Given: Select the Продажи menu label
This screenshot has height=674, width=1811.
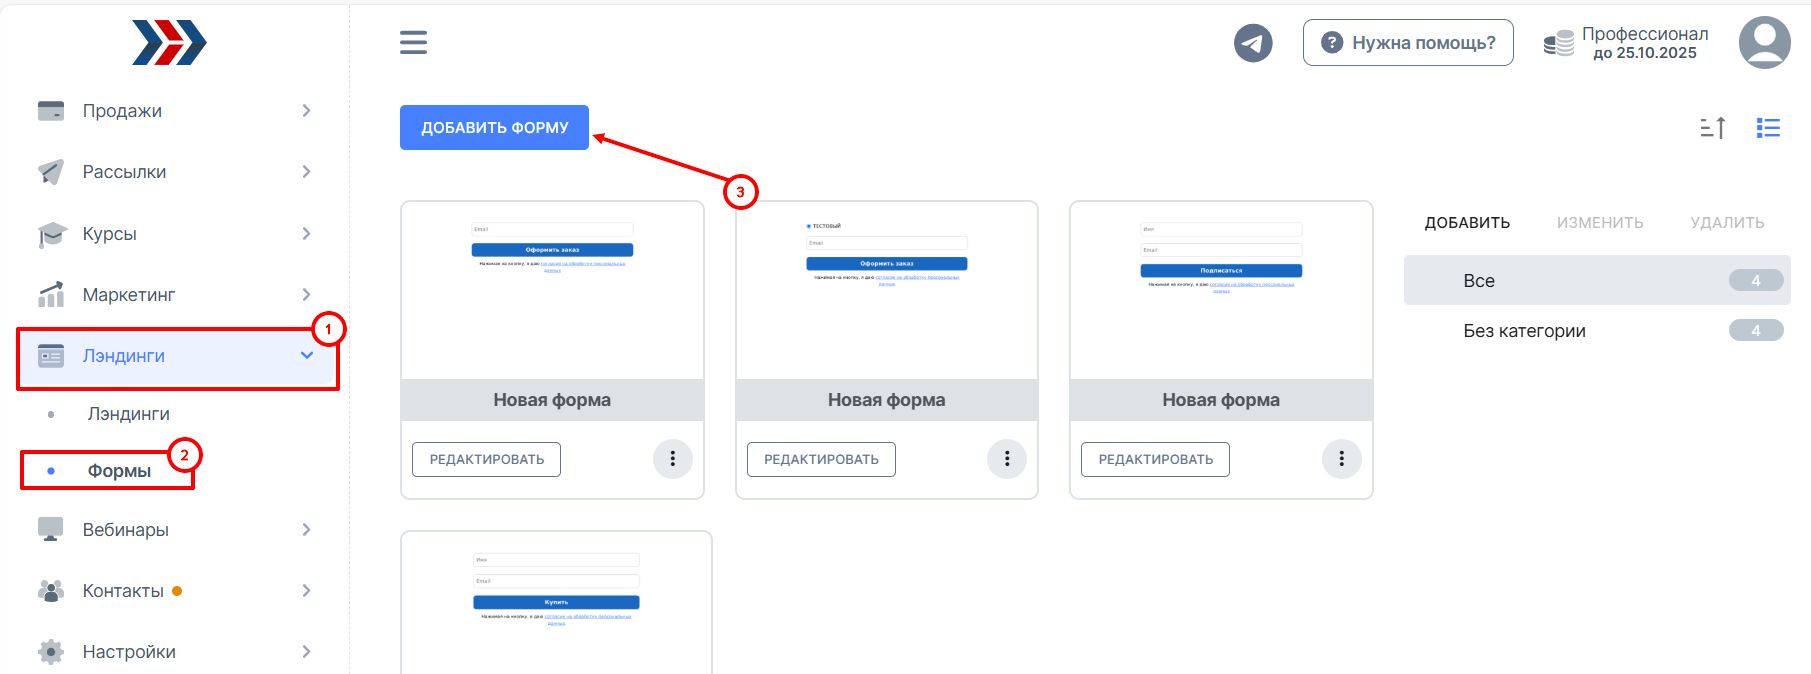Looking at the screenshot, I should point(122,111).
